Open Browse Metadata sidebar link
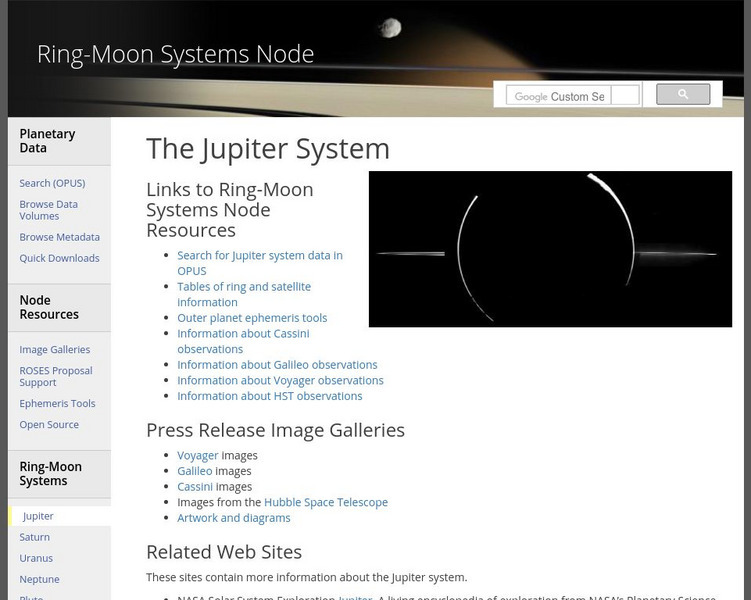751x600 pixels. [59, 237]
